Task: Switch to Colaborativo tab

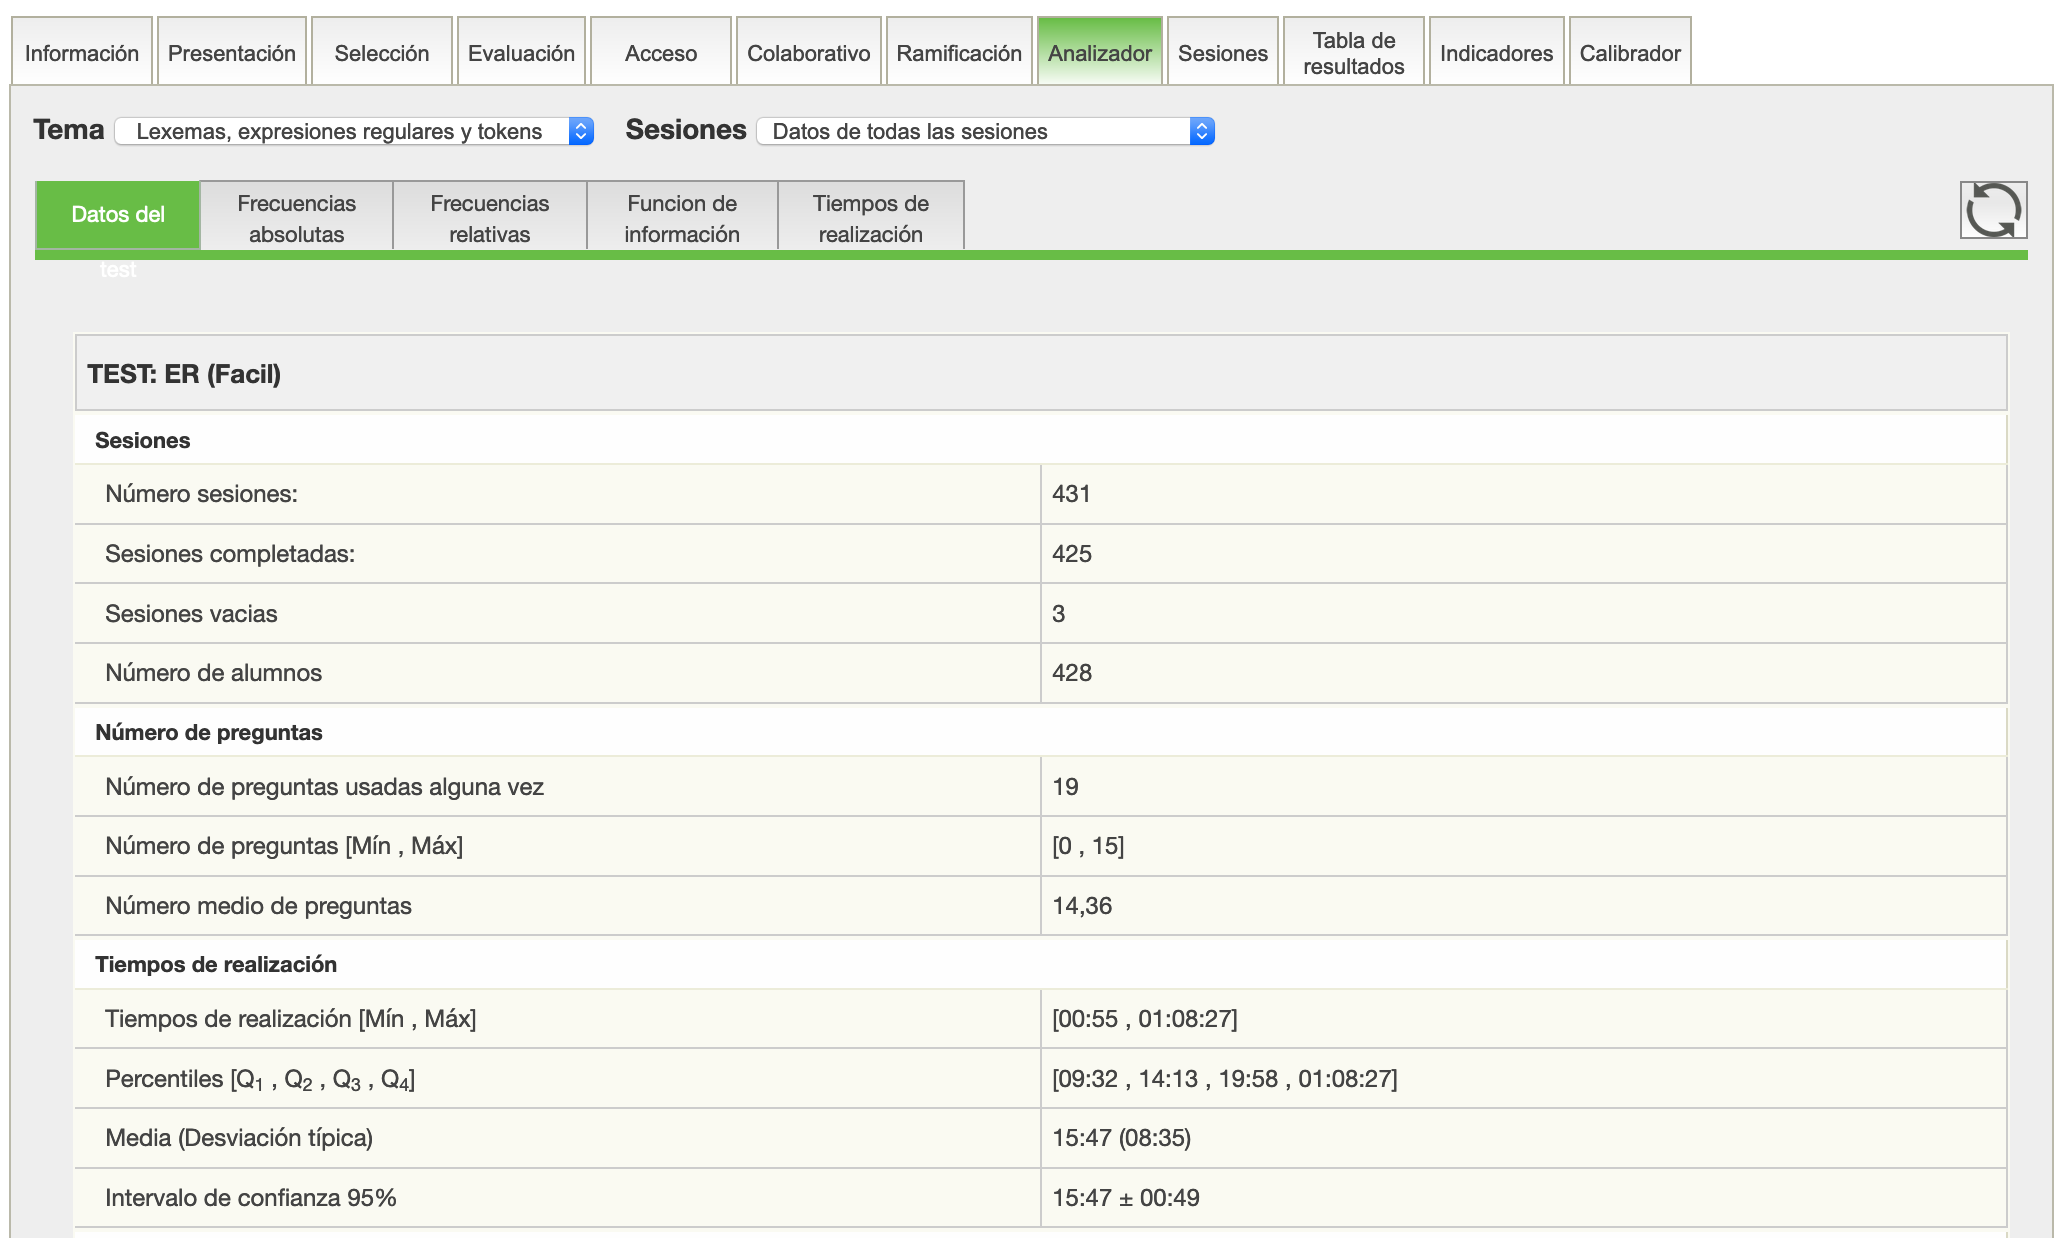Action: click(x=809, y=53)
